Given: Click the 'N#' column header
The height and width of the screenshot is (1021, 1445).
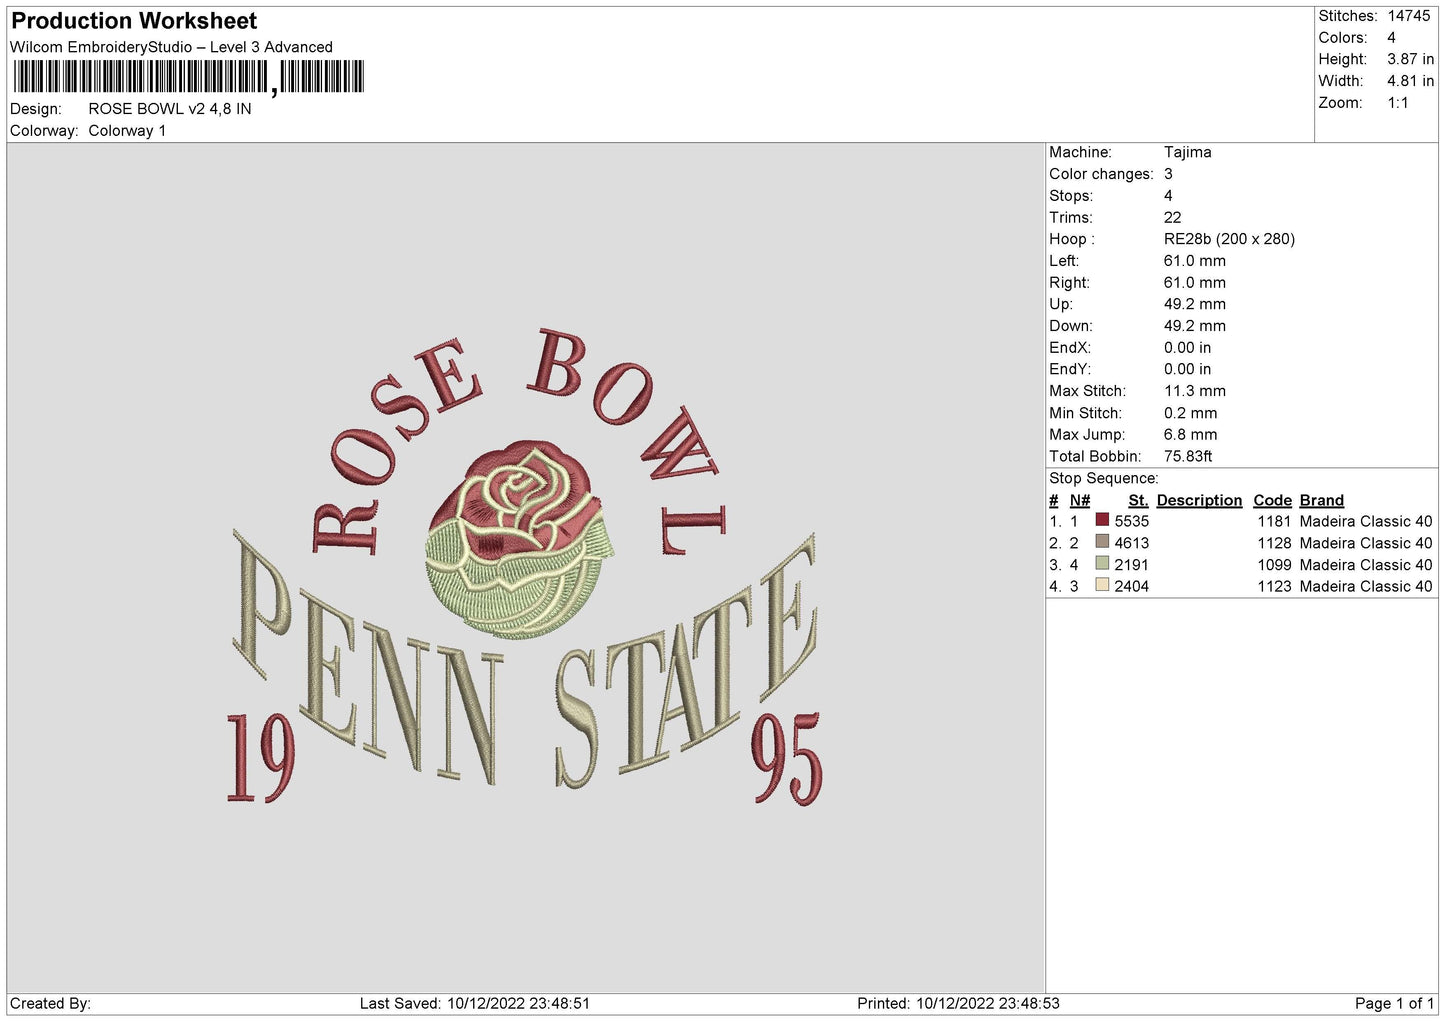Looking at the screenshot, I should (1079, 500).
